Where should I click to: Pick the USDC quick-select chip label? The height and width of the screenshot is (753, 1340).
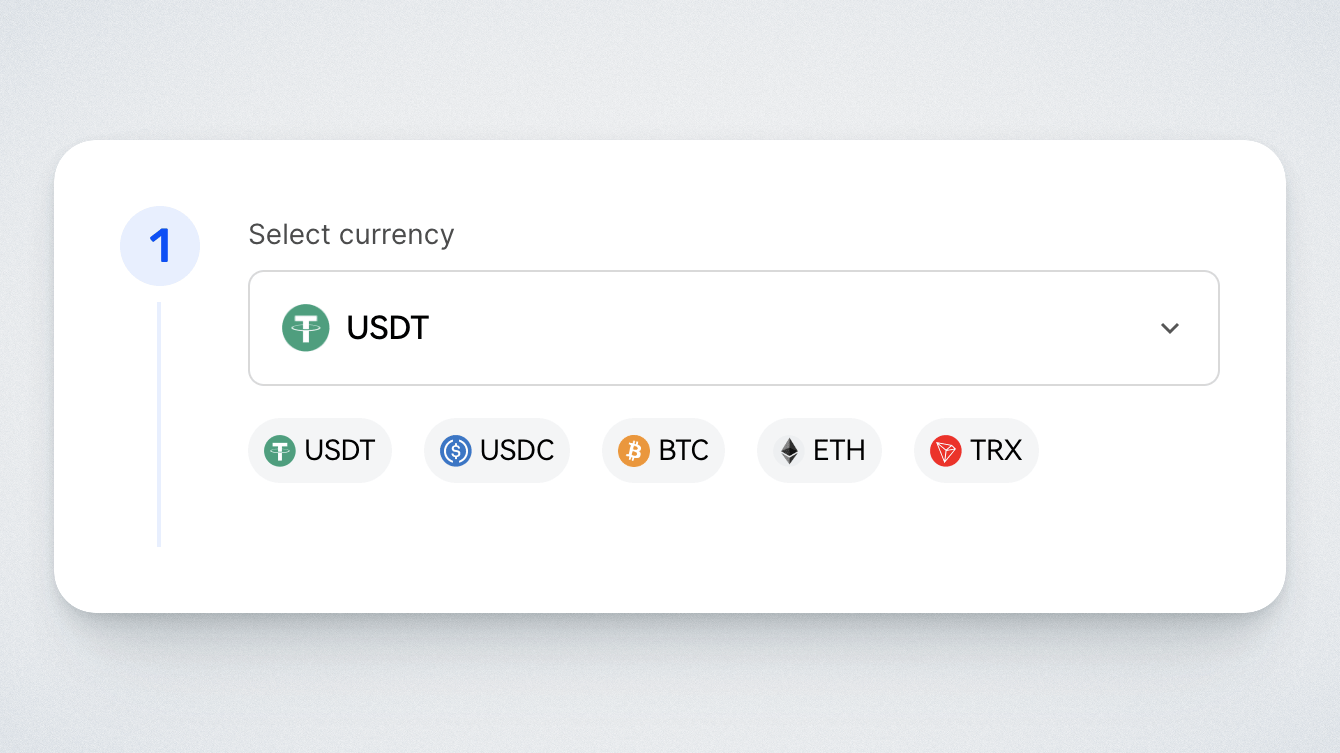(x=517, y=451)
